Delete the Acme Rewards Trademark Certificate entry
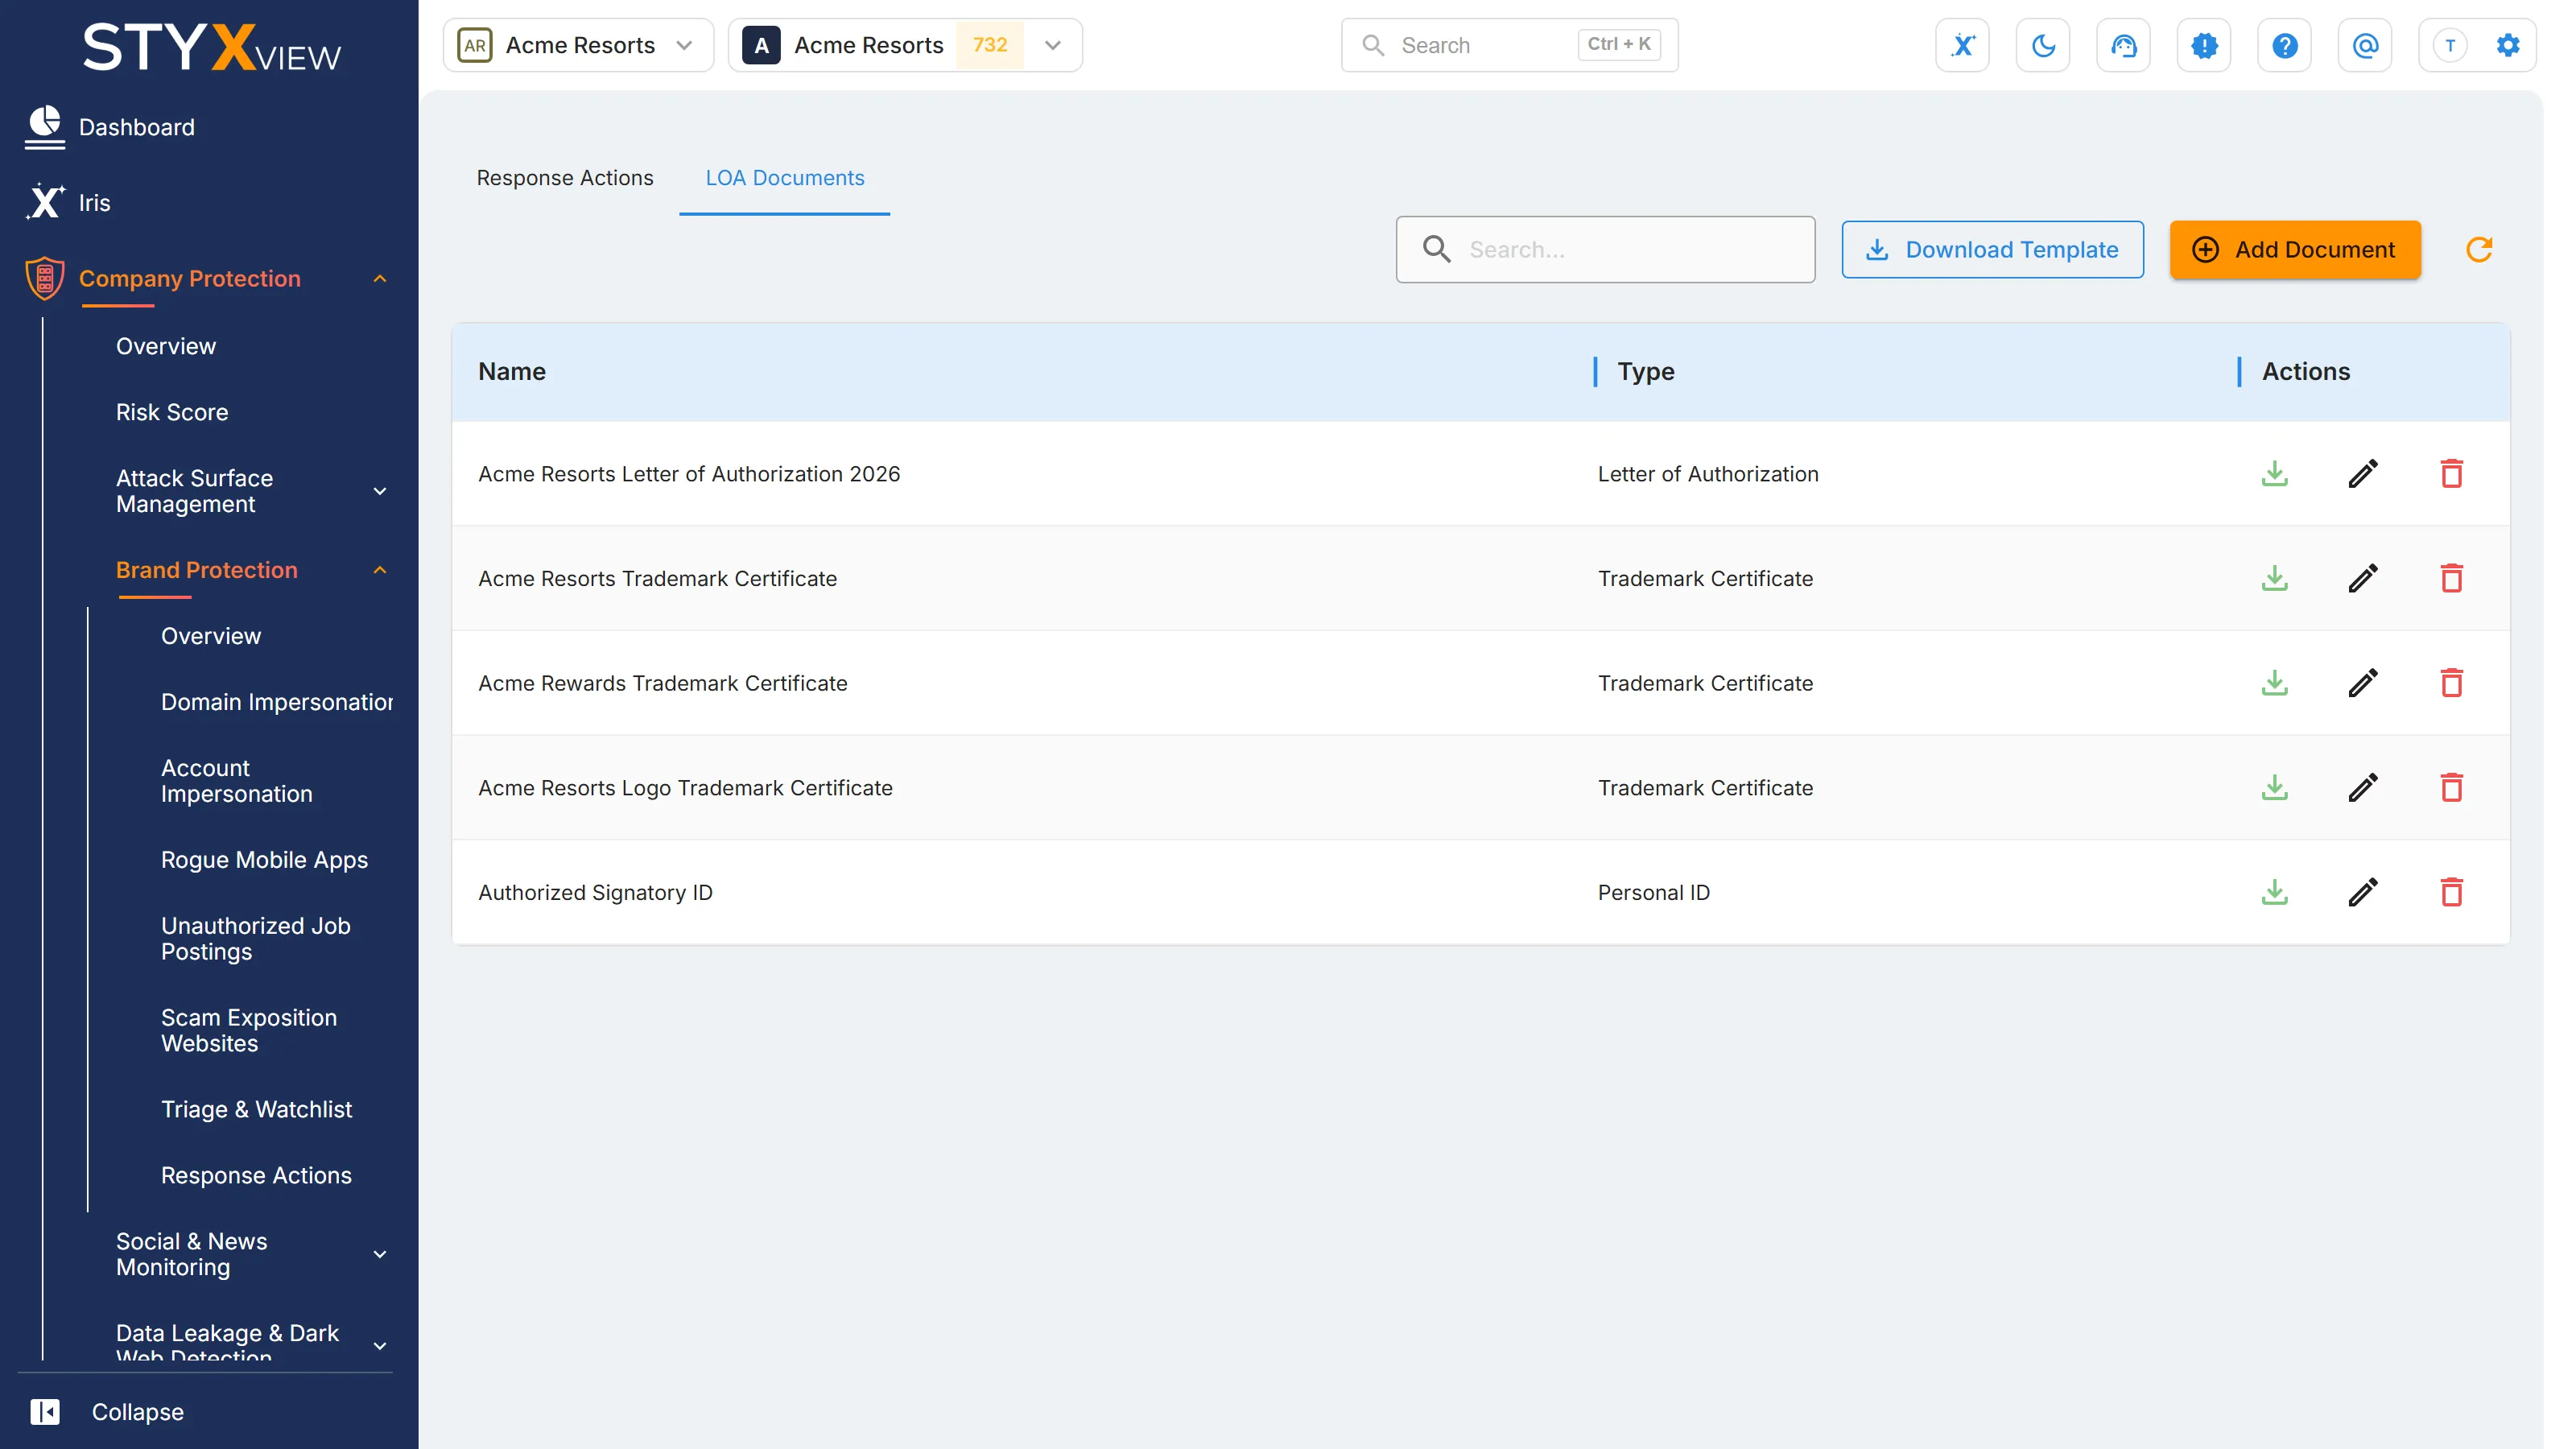The image size is (2576, 1449). tap(2451, 683)
